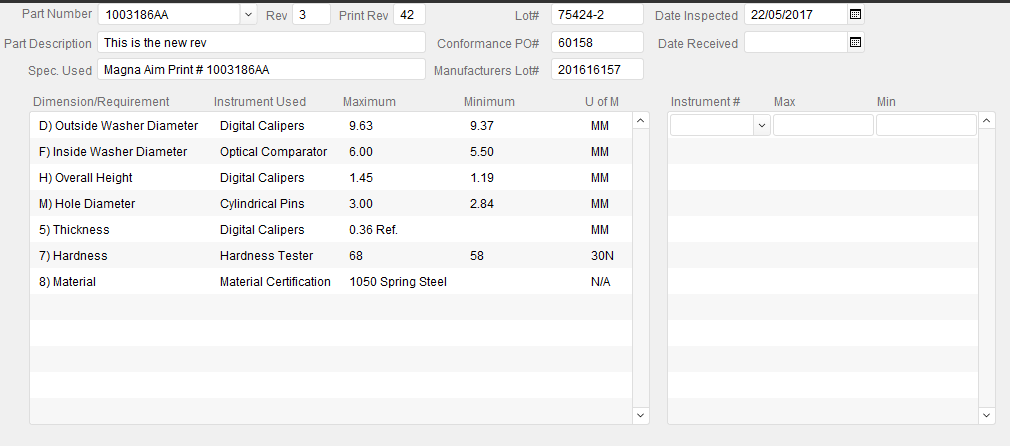This screenshot has width=1010, height=446.
Task: Click the 9.37 minimum value
Action: tap(482, 126)
